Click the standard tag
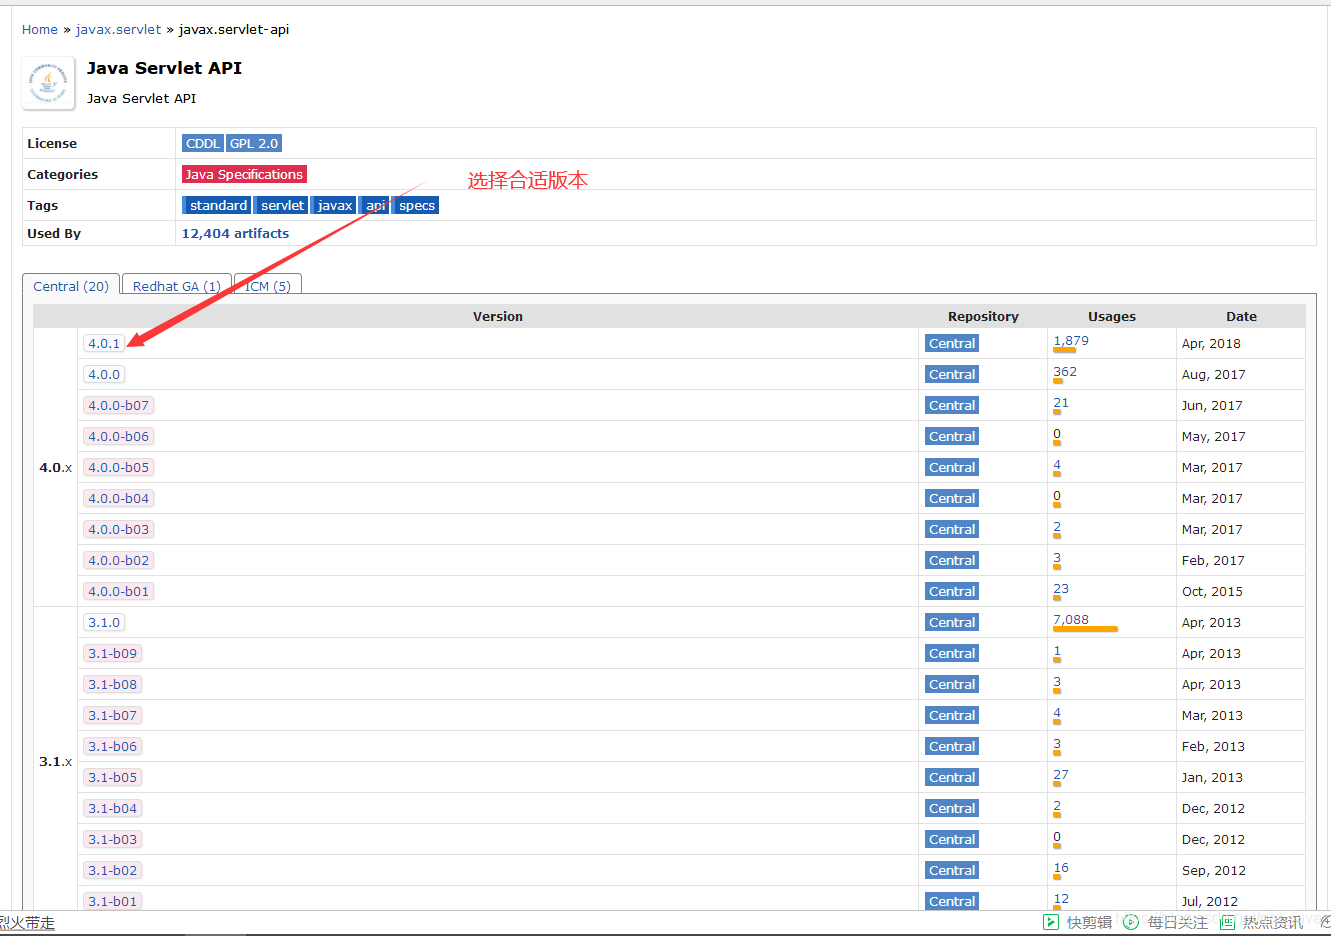Viewport: 1331px width, 936px height. 218,205
